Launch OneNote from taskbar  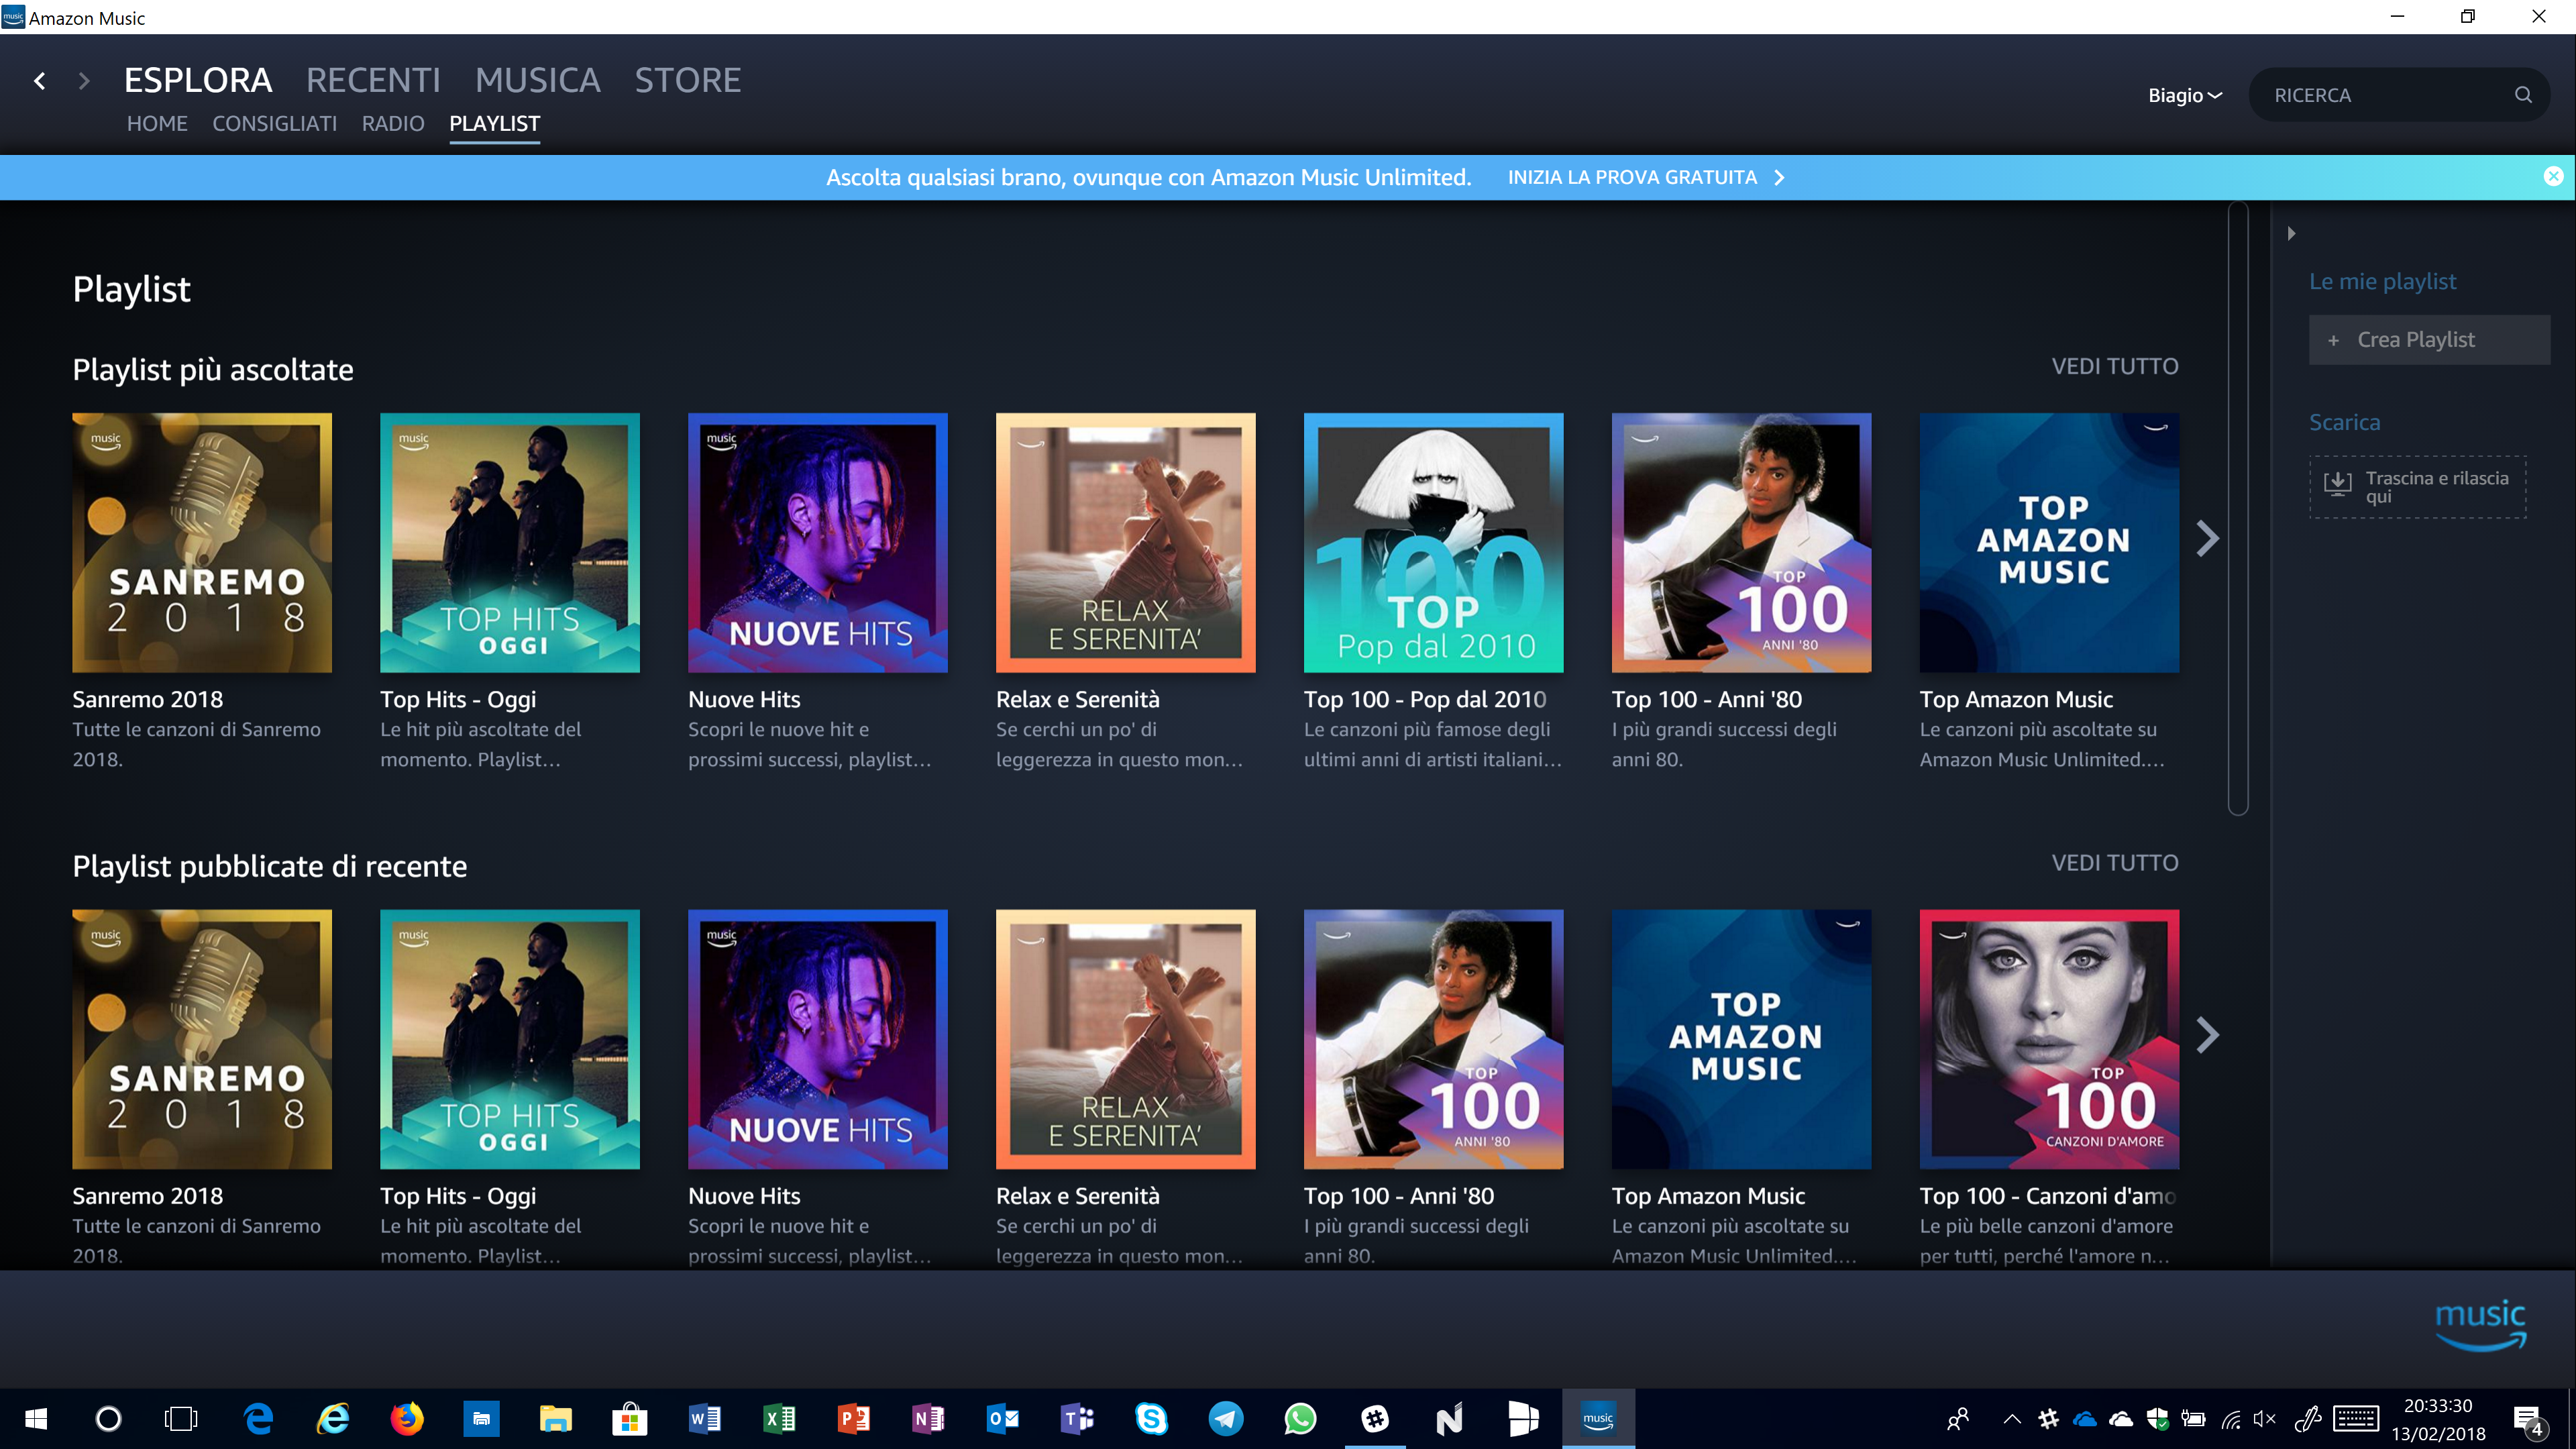[928, 1418]
